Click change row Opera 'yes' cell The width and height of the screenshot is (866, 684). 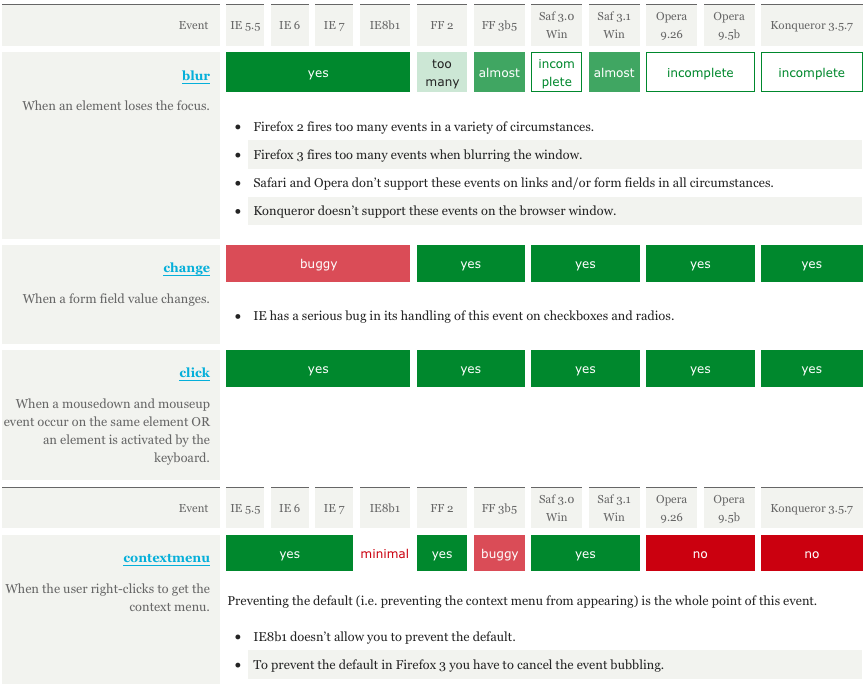coord(700,264)
